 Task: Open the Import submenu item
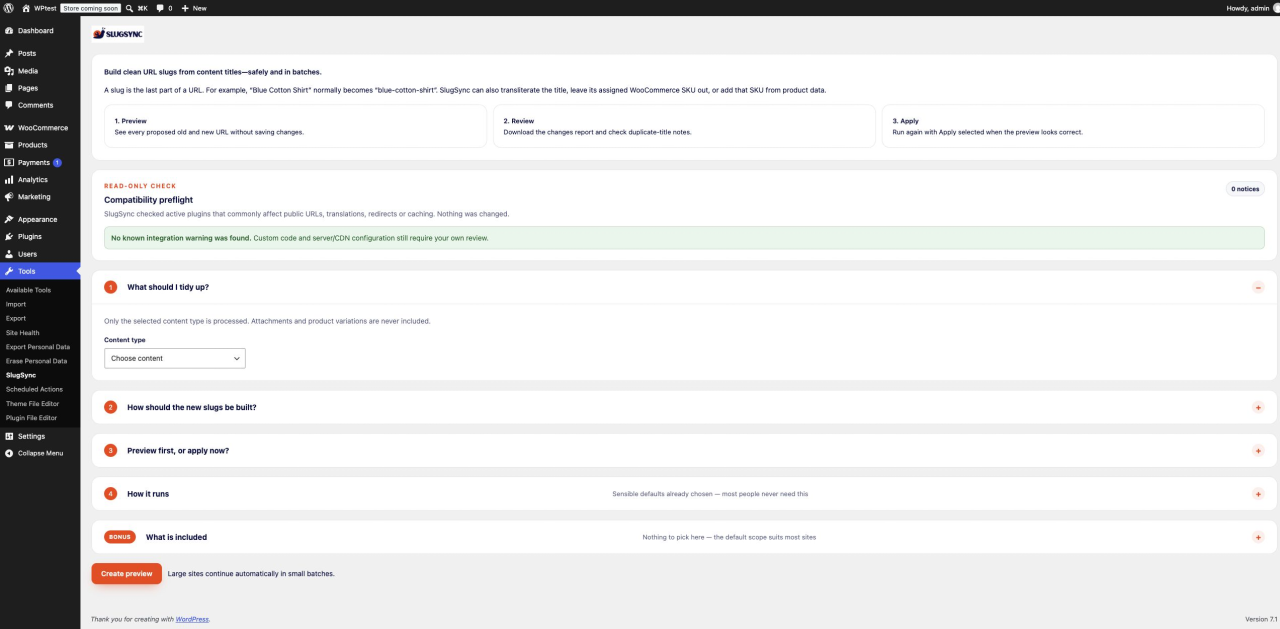tap(16, 304)
